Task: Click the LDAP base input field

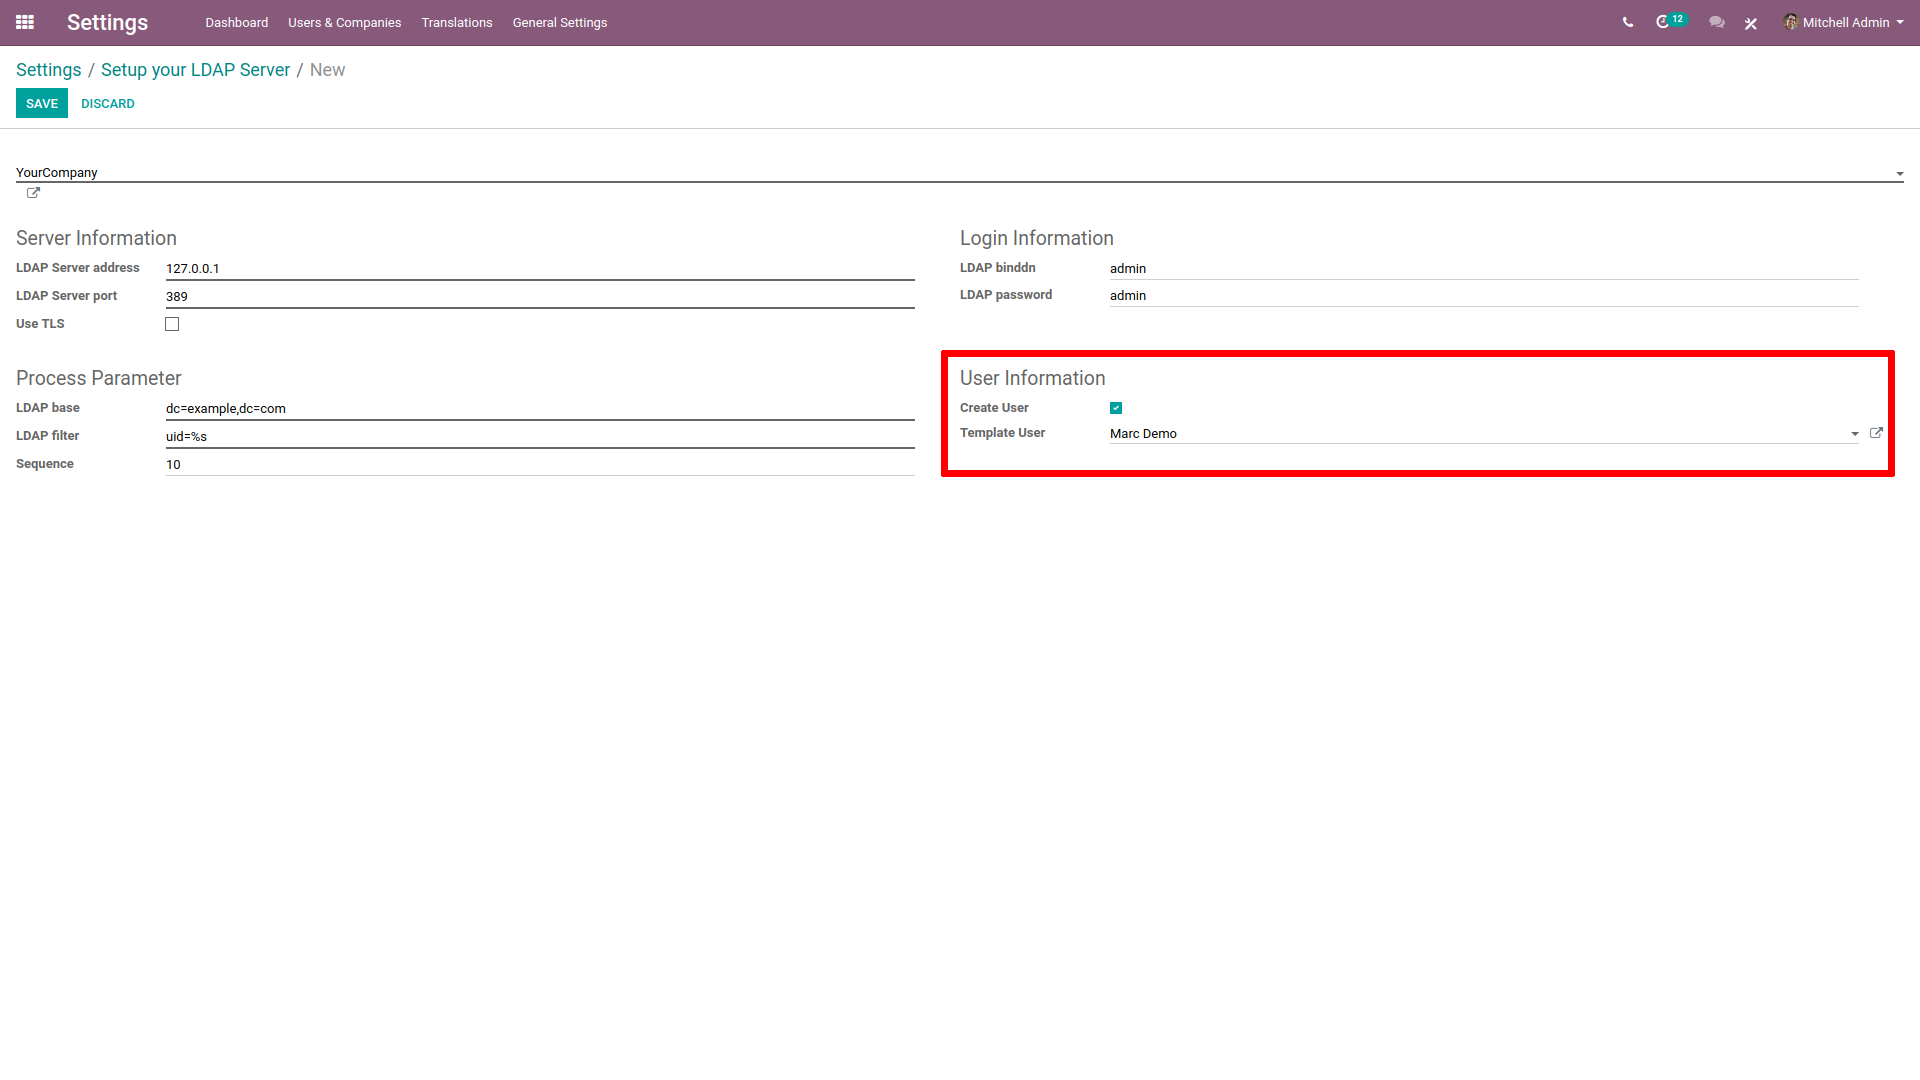Action: (539, 407)
